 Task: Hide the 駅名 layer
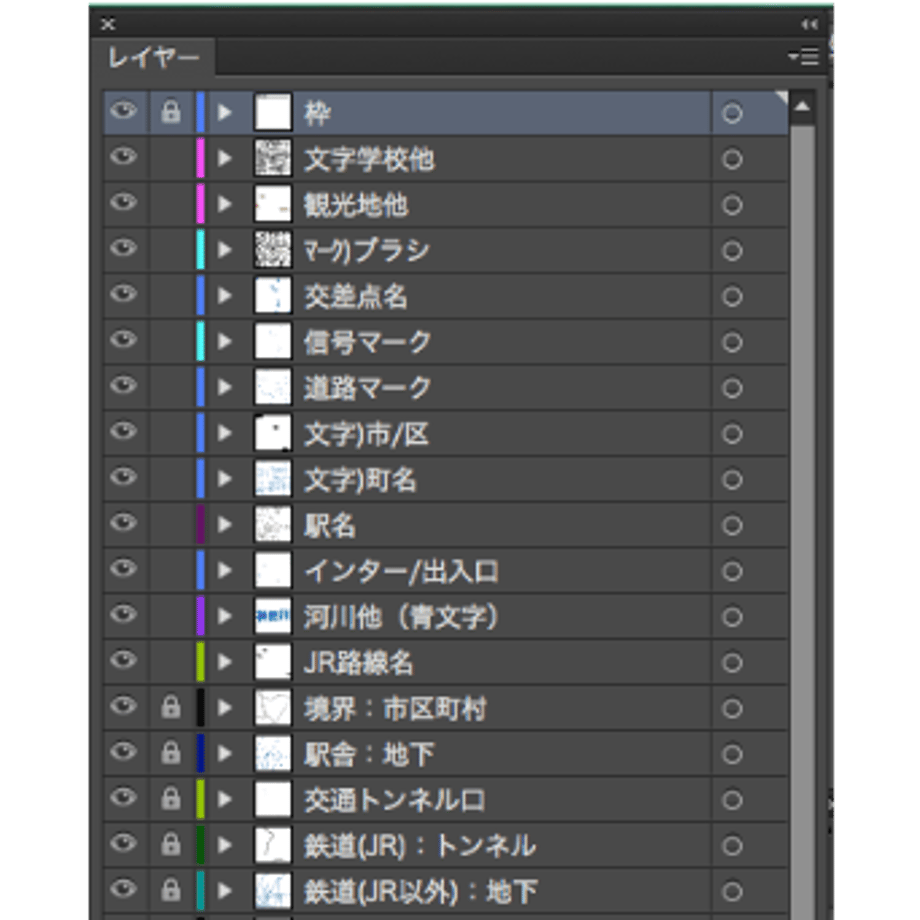pyautogui.click(x=124, y=522)
